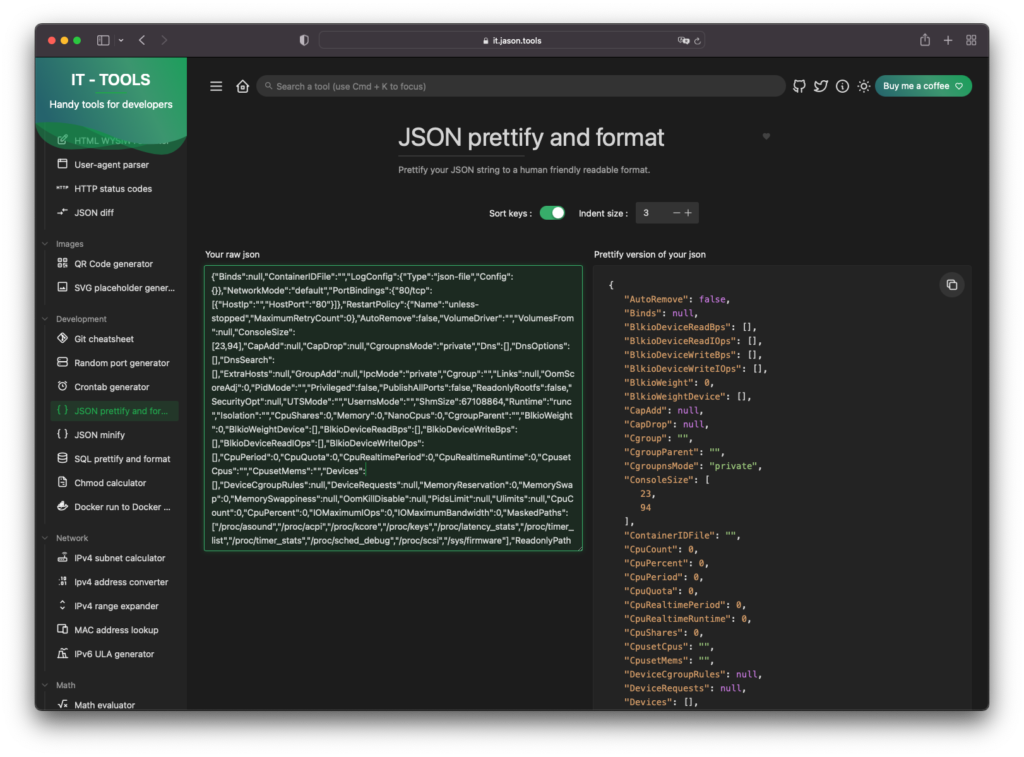The width and height of the screenshot is (1024, 757).
Task: Click the QR Code generator icon
Action: pos(62,263)
